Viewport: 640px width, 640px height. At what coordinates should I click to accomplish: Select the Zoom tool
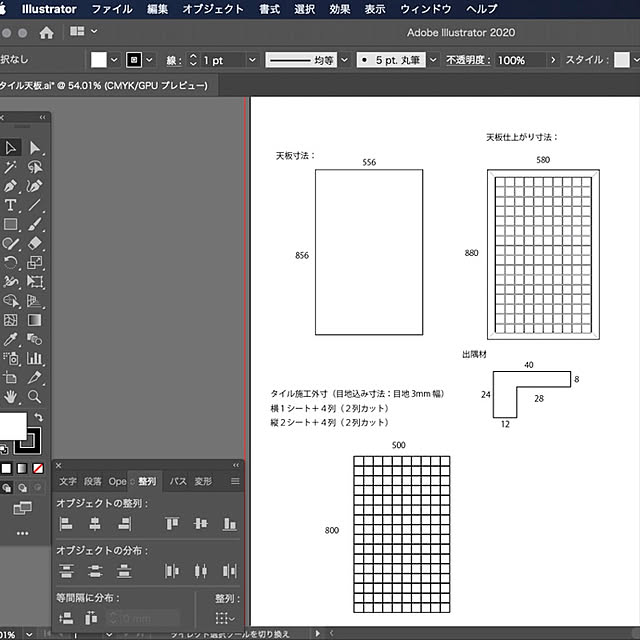35,397
